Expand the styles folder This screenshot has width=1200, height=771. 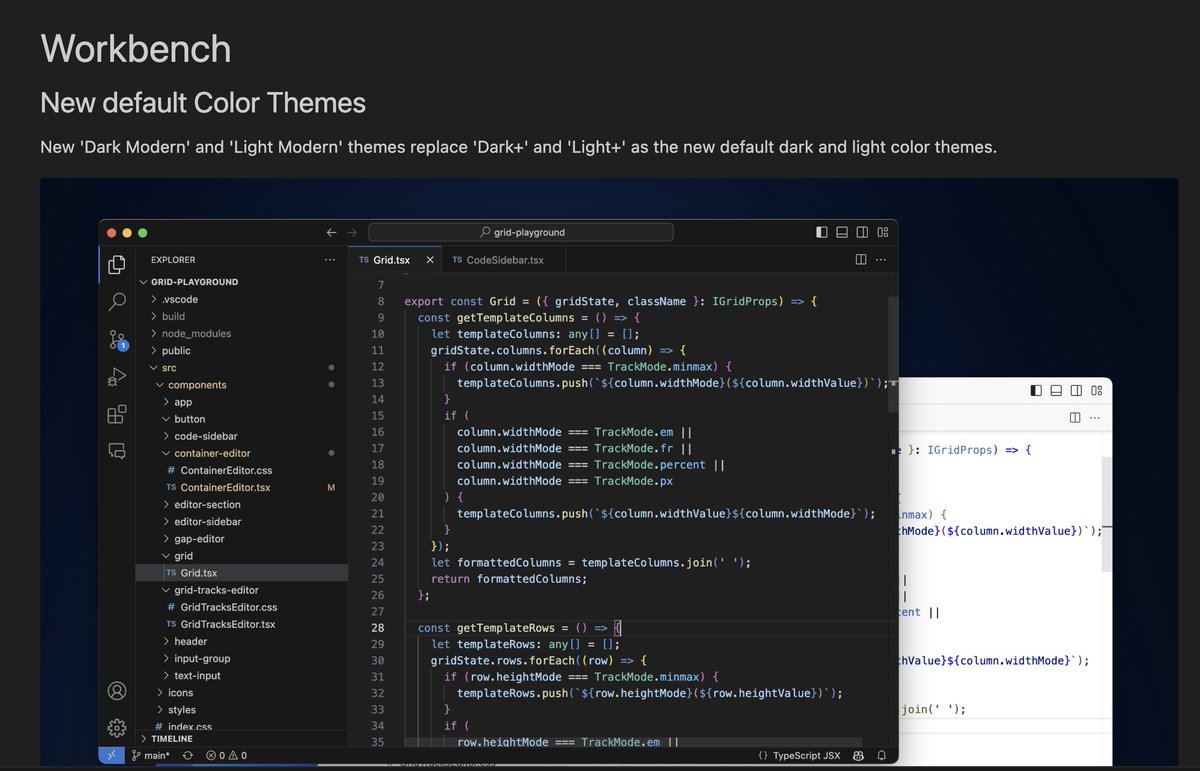241,710
